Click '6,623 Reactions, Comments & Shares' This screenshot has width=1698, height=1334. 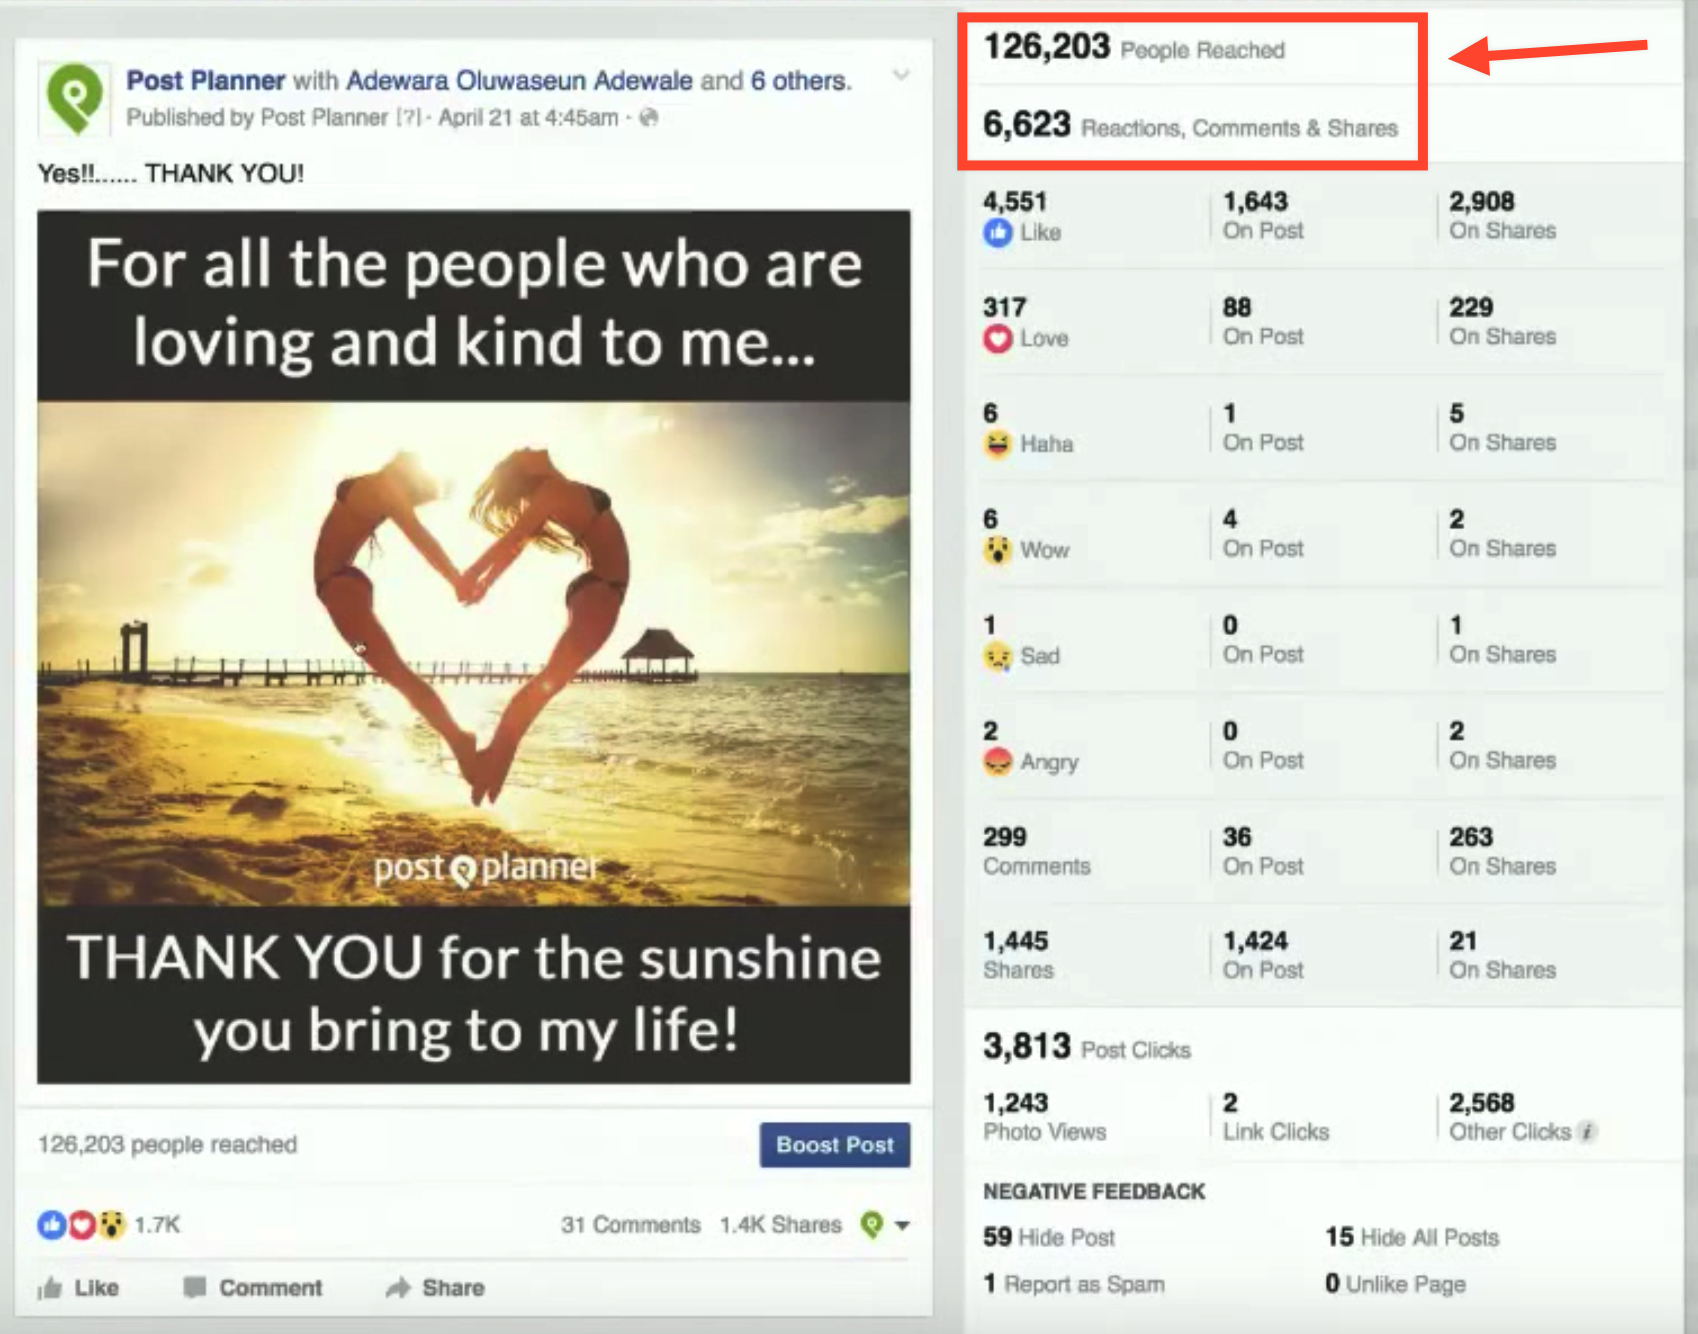click(1190, 126)
